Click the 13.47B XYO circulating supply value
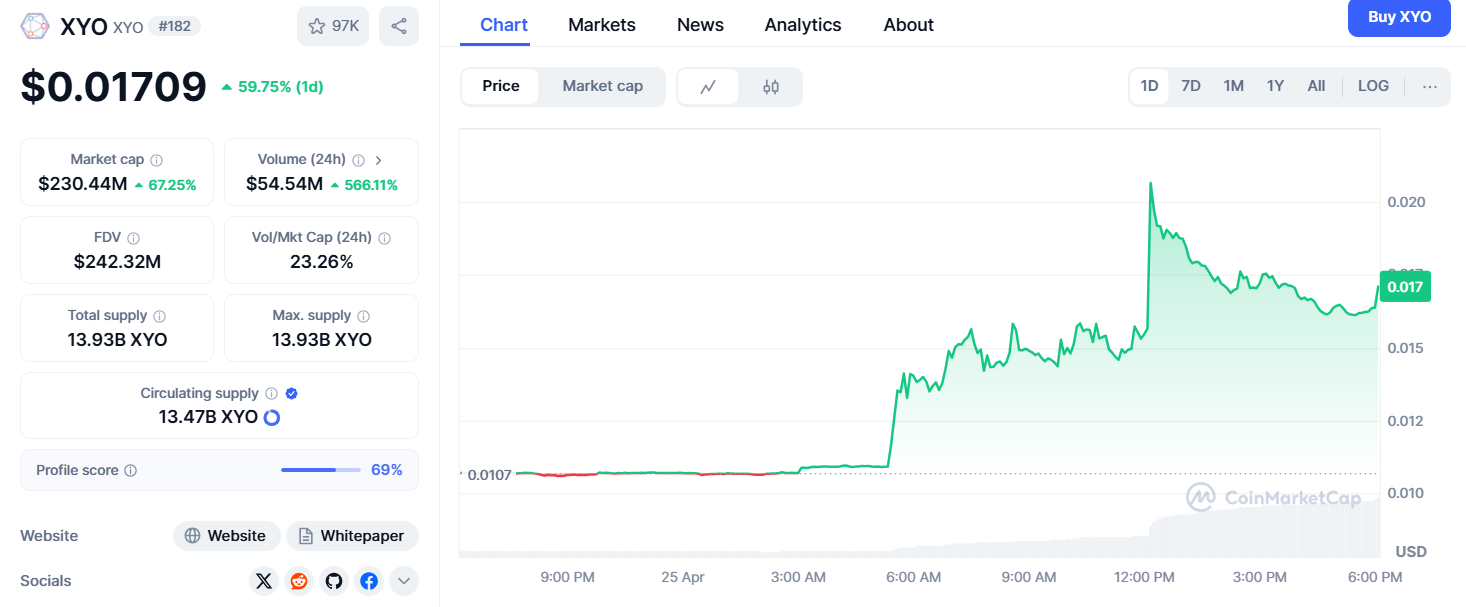This screenshot has width=1466, height=607. [x=208, y=417]
